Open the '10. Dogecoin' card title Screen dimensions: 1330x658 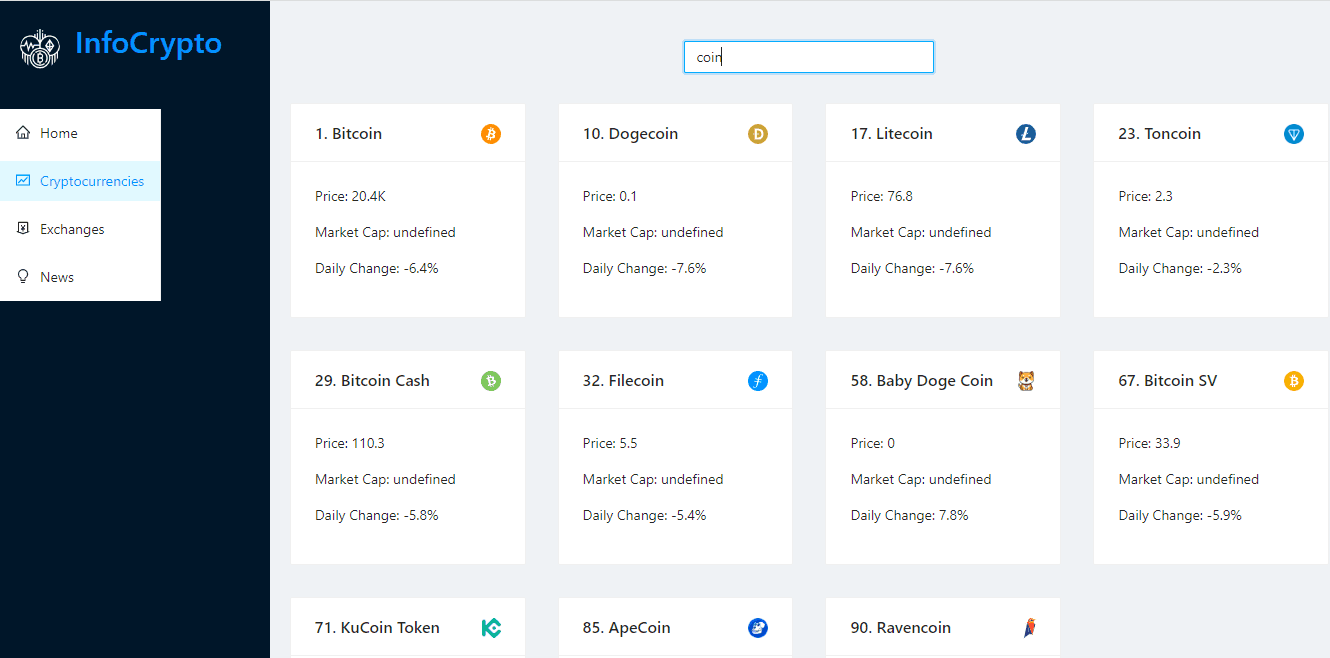(x=630, y=134)
